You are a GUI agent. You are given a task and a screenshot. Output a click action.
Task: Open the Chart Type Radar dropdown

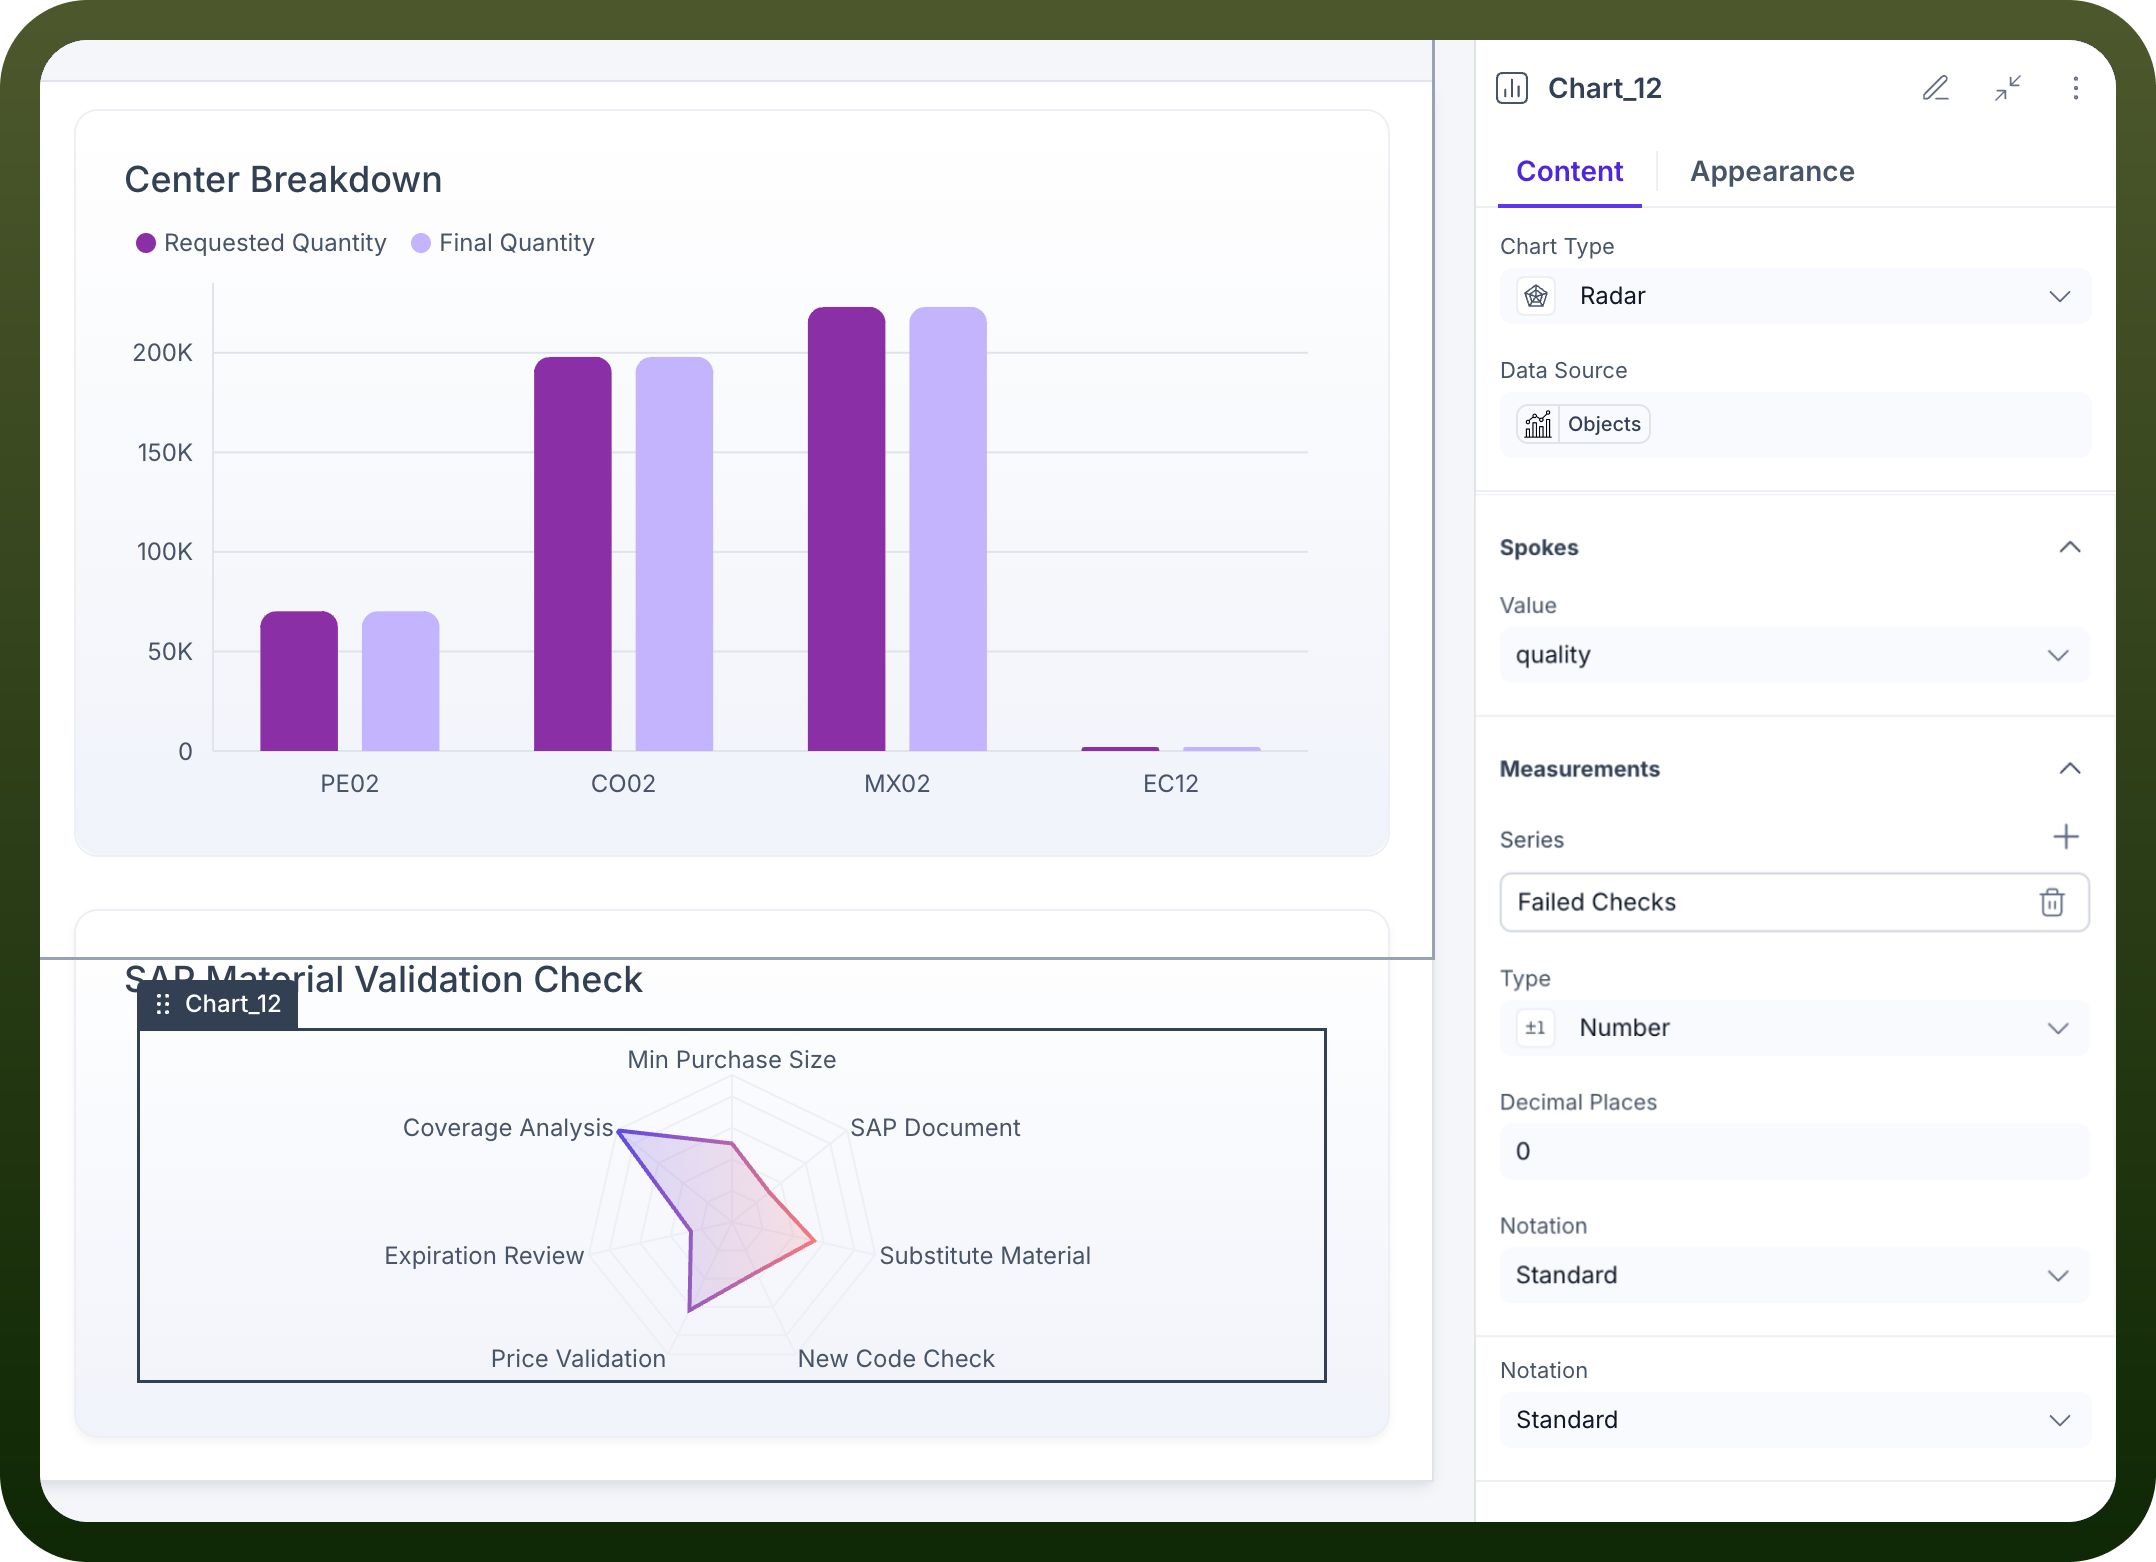pyautogui.click(x=1795, y=296)
